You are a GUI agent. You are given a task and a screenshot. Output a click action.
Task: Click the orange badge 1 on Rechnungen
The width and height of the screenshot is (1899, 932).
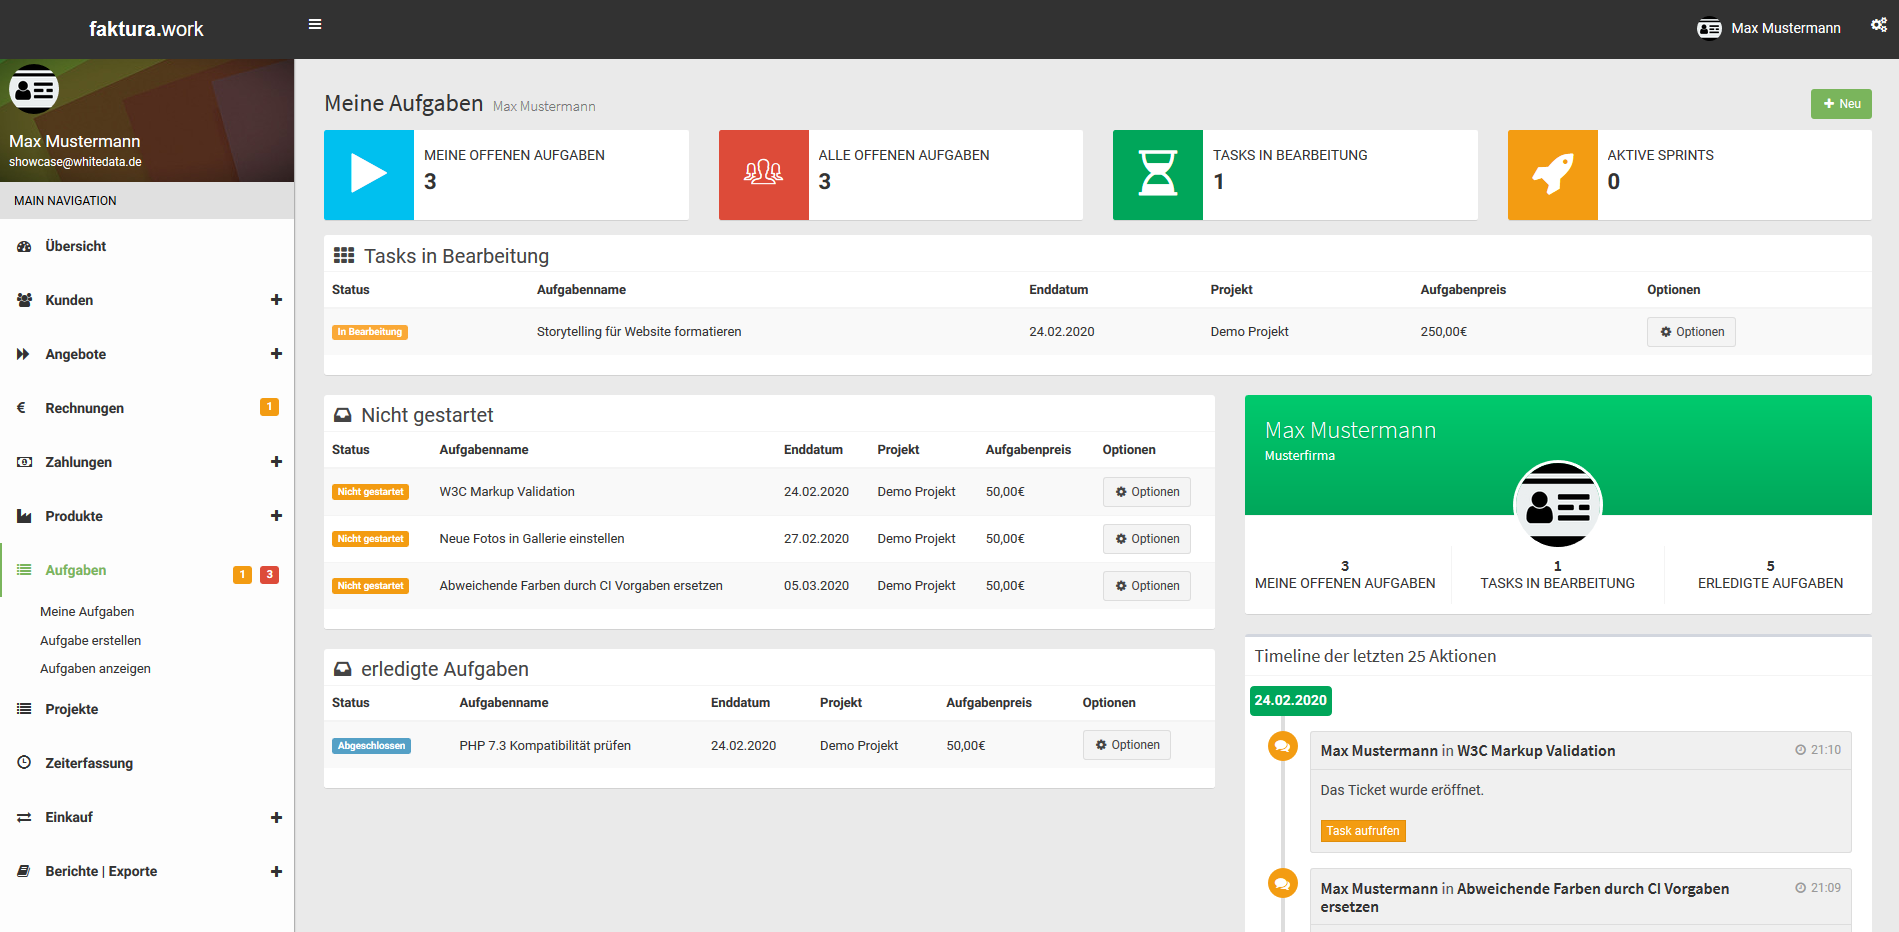[269, 407]
